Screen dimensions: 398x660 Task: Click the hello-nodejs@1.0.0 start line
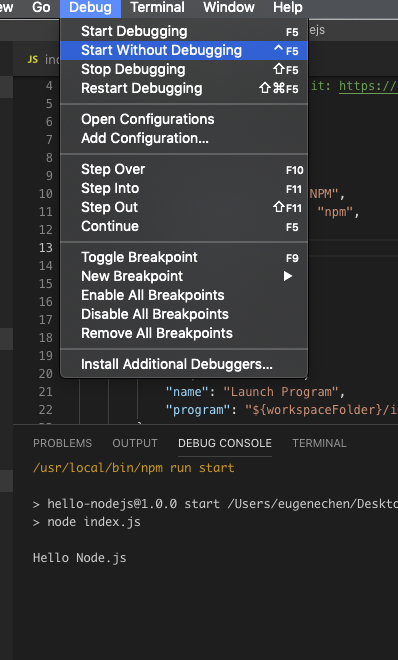215,504
